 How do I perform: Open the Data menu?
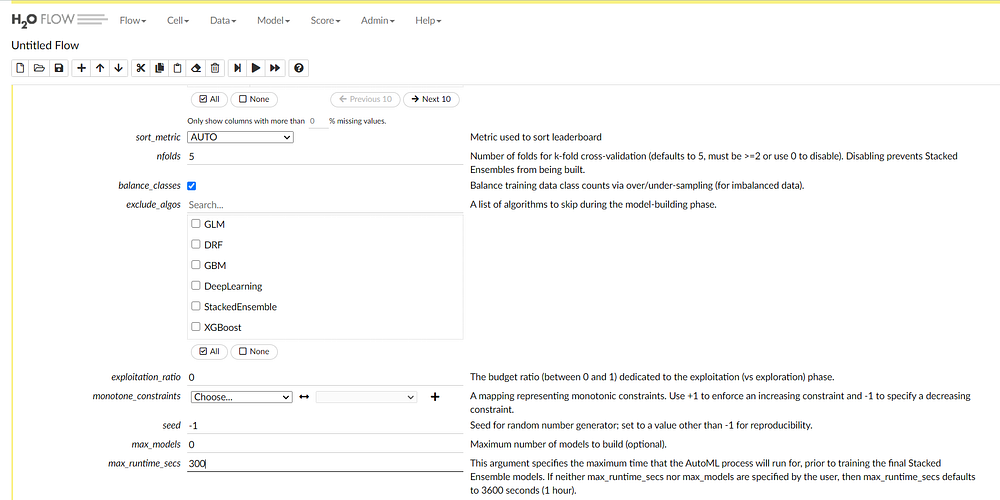point(223,20)
